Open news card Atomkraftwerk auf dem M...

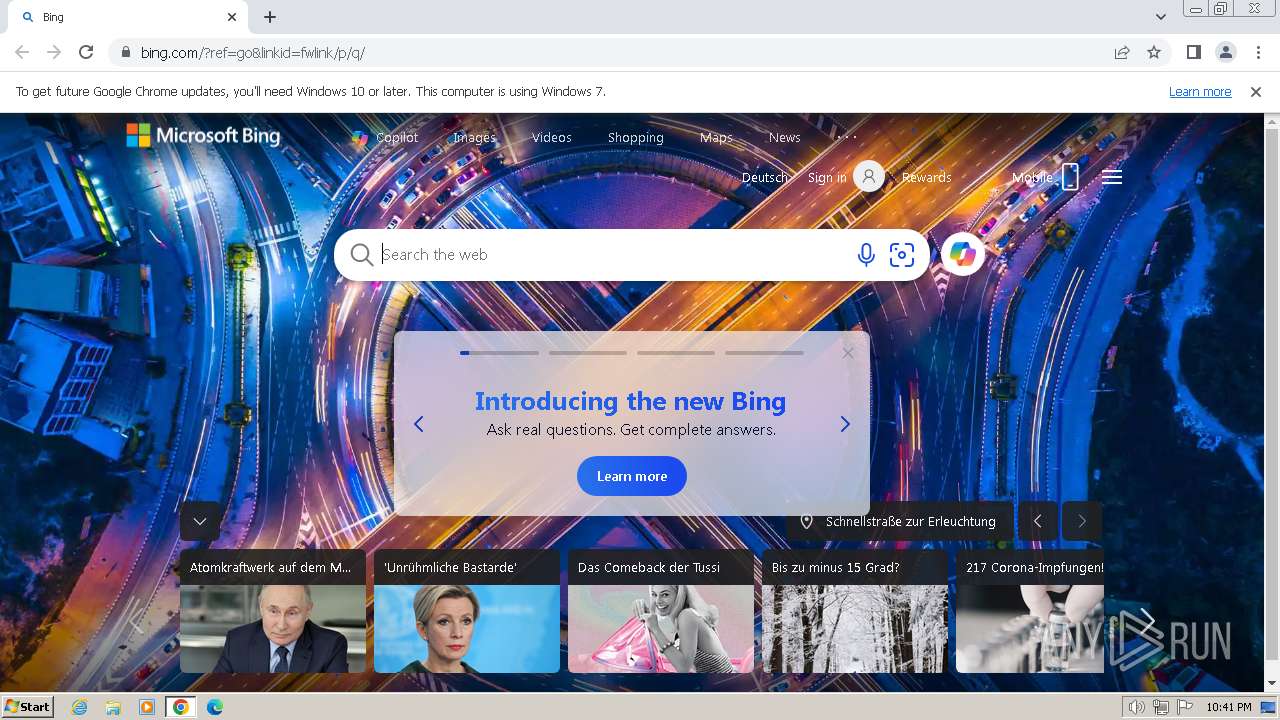point(273,611)
